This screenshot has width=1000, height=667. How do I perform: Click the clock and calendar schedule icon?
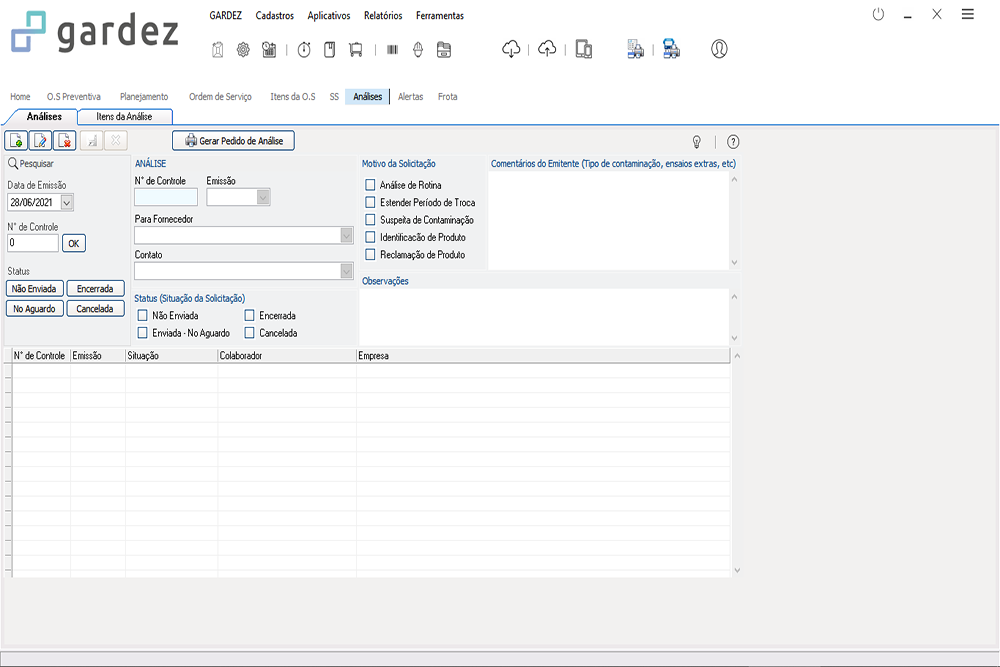pos(269,50)
